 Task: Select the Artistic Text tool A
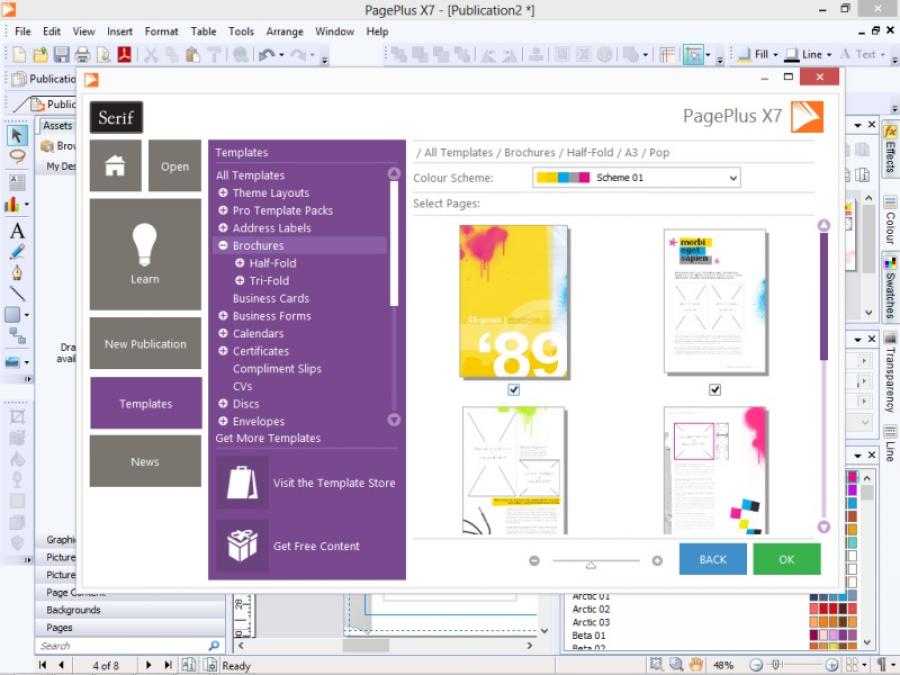[x=17, y=231]
